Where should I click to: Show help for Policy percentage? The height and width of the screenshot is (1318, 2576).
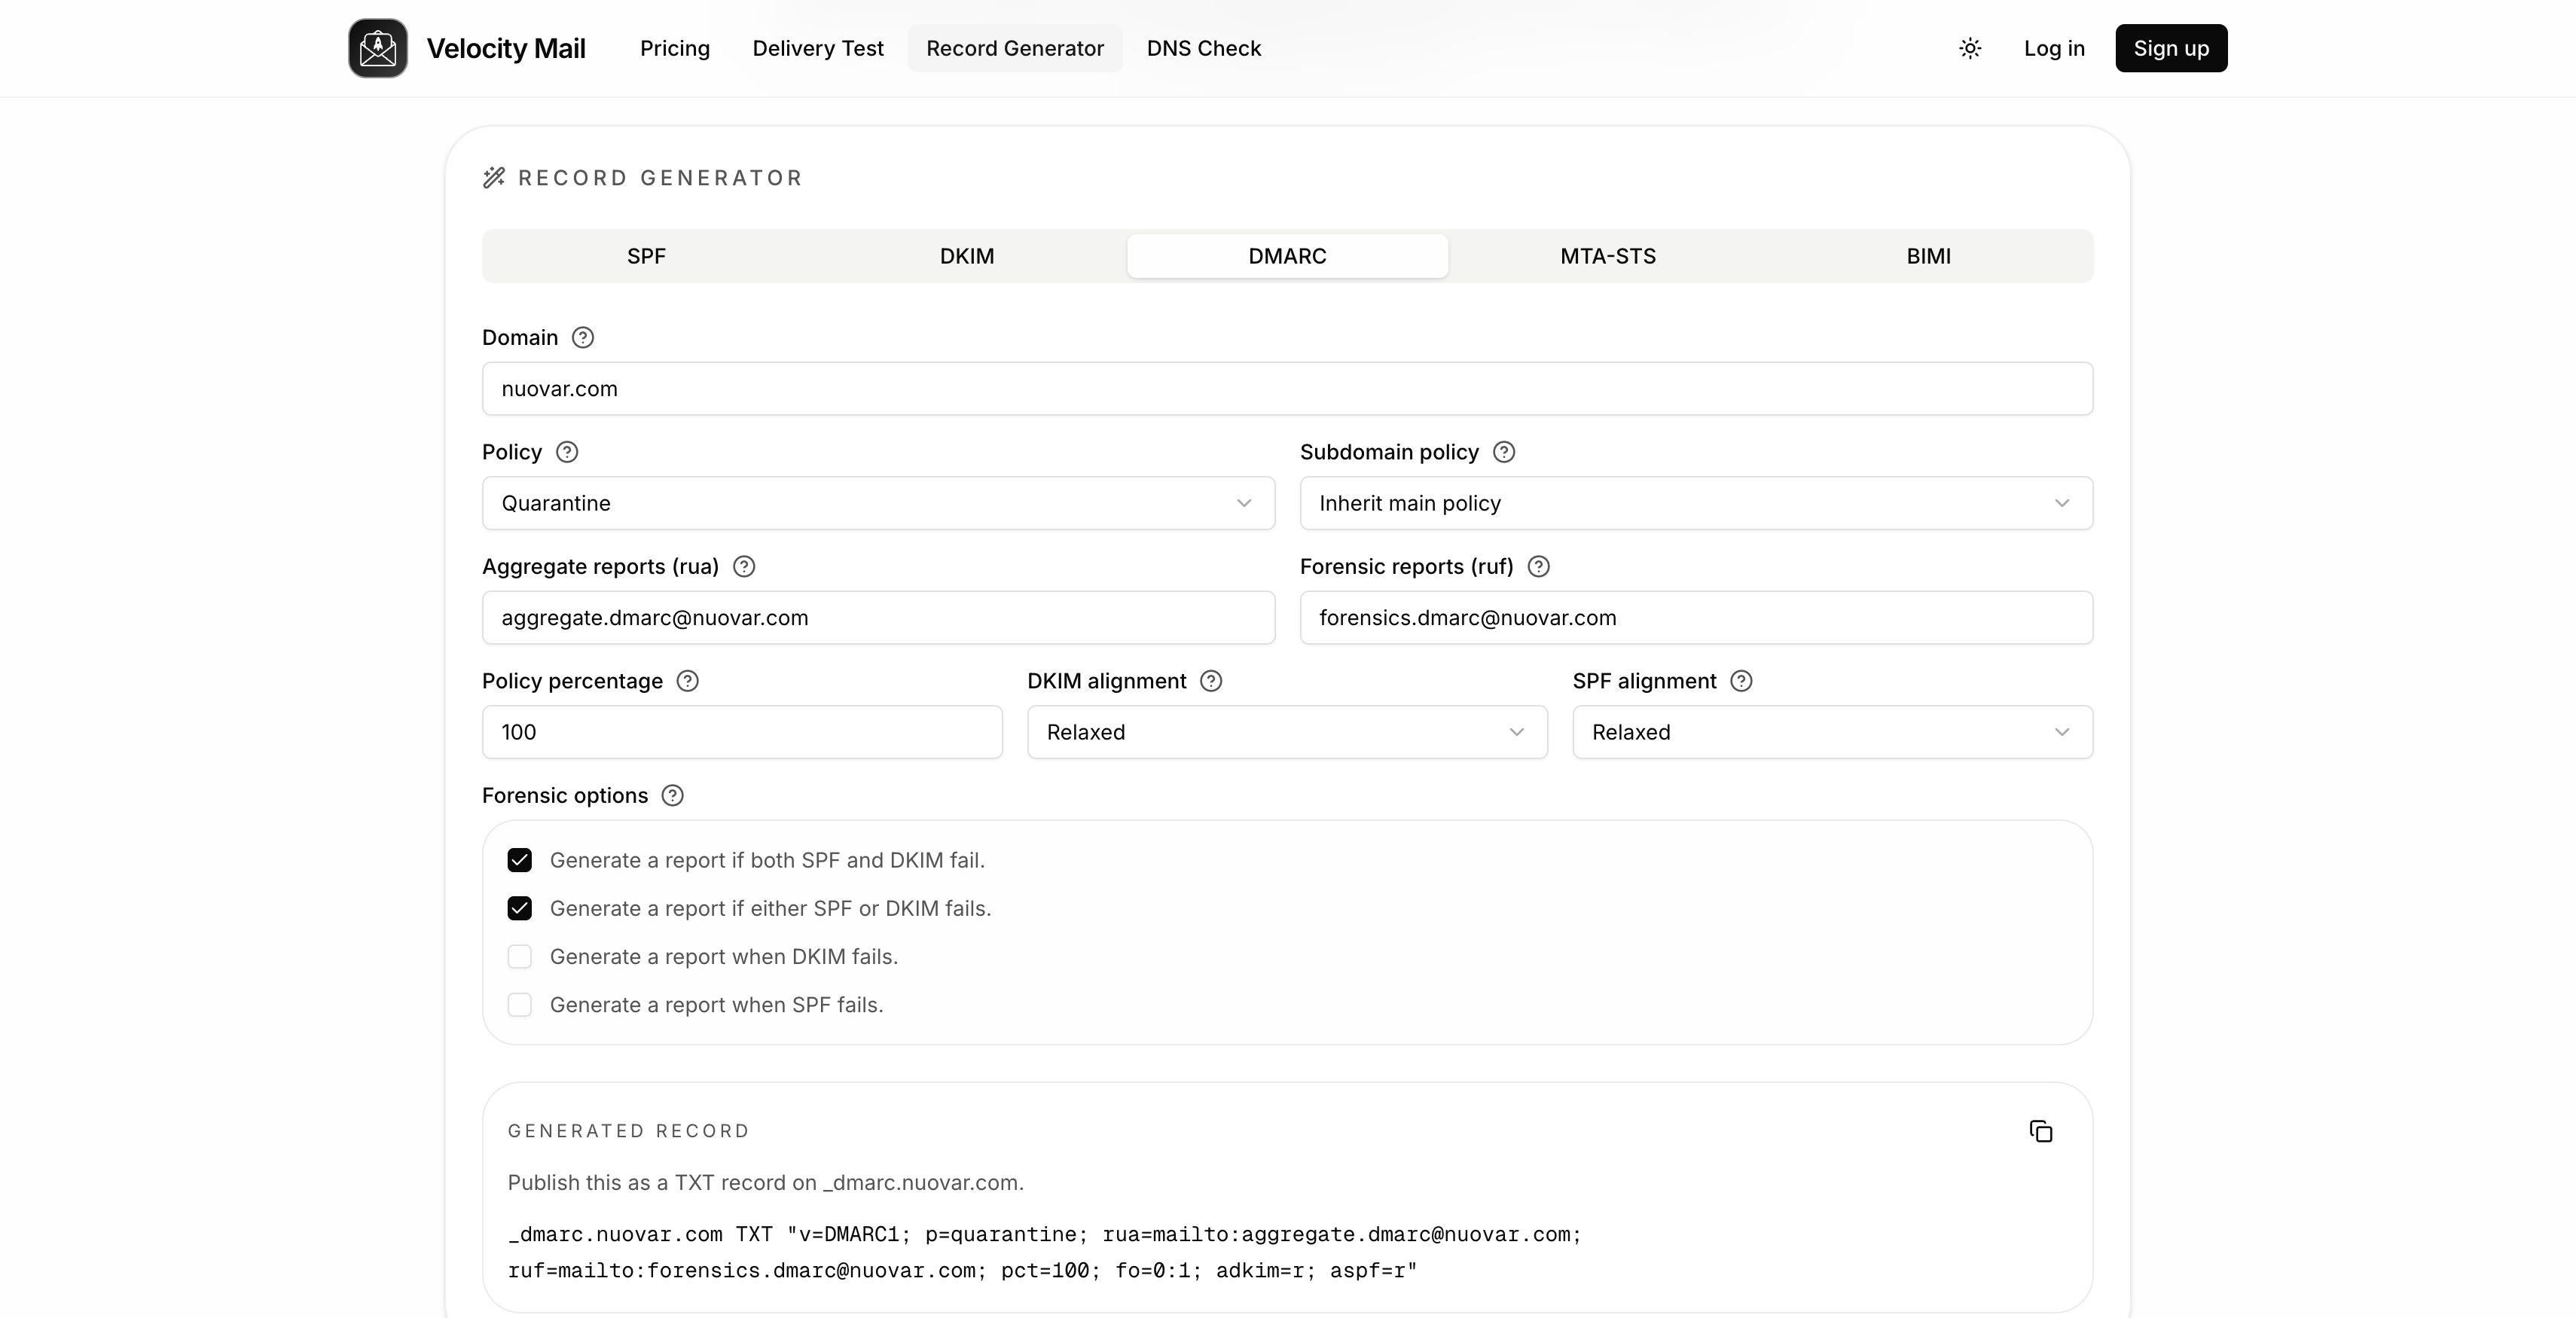688,681
